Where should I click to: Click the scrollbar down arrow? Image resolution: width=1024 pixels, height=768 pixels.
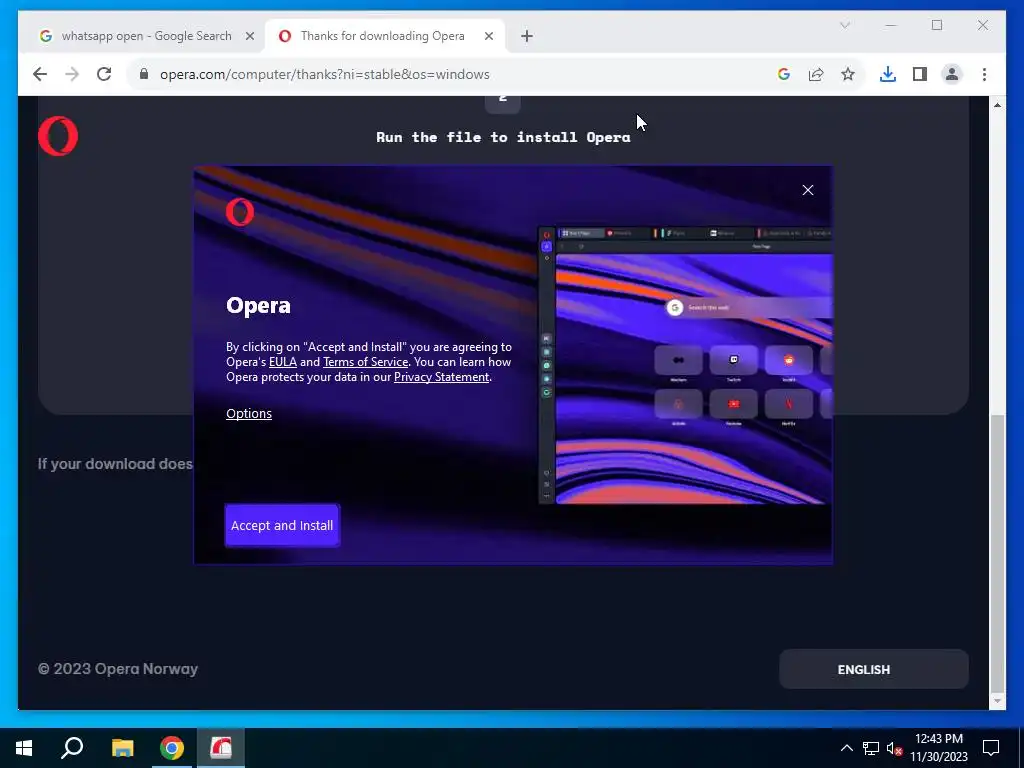(997, 701)
